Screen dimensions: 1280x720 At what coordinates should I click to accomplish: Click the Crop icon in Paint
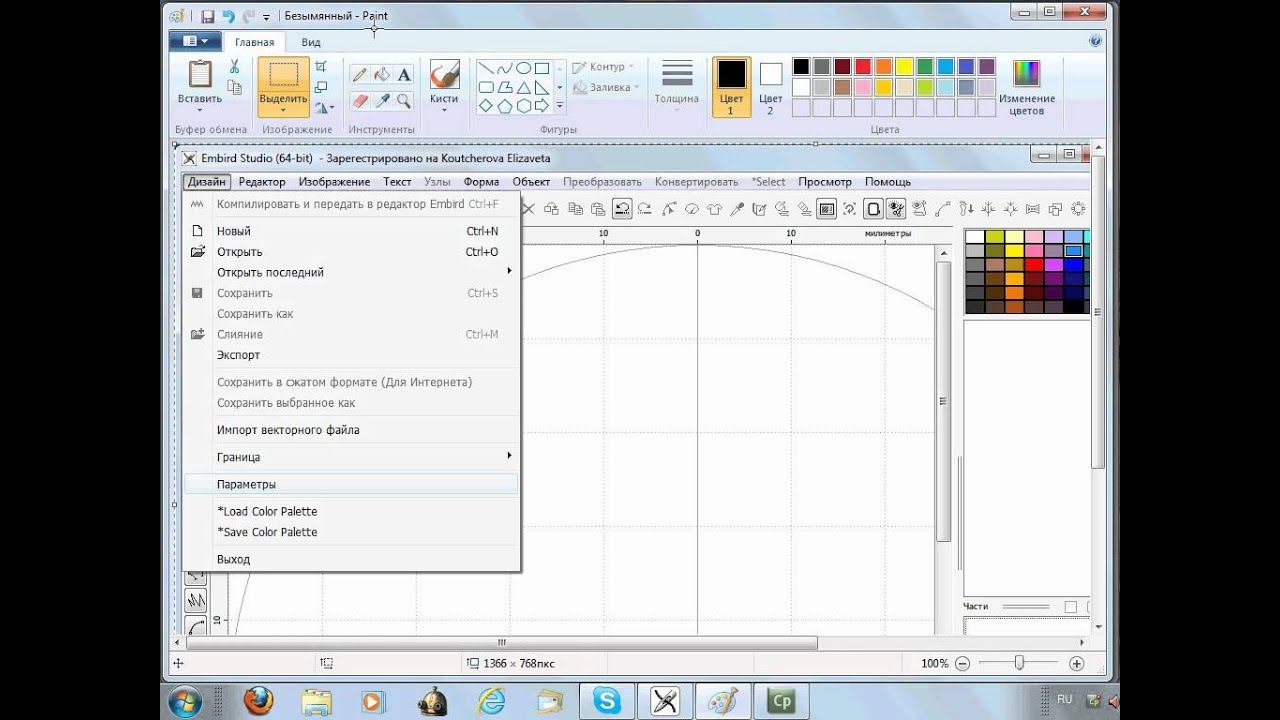(x=321, y=66)
